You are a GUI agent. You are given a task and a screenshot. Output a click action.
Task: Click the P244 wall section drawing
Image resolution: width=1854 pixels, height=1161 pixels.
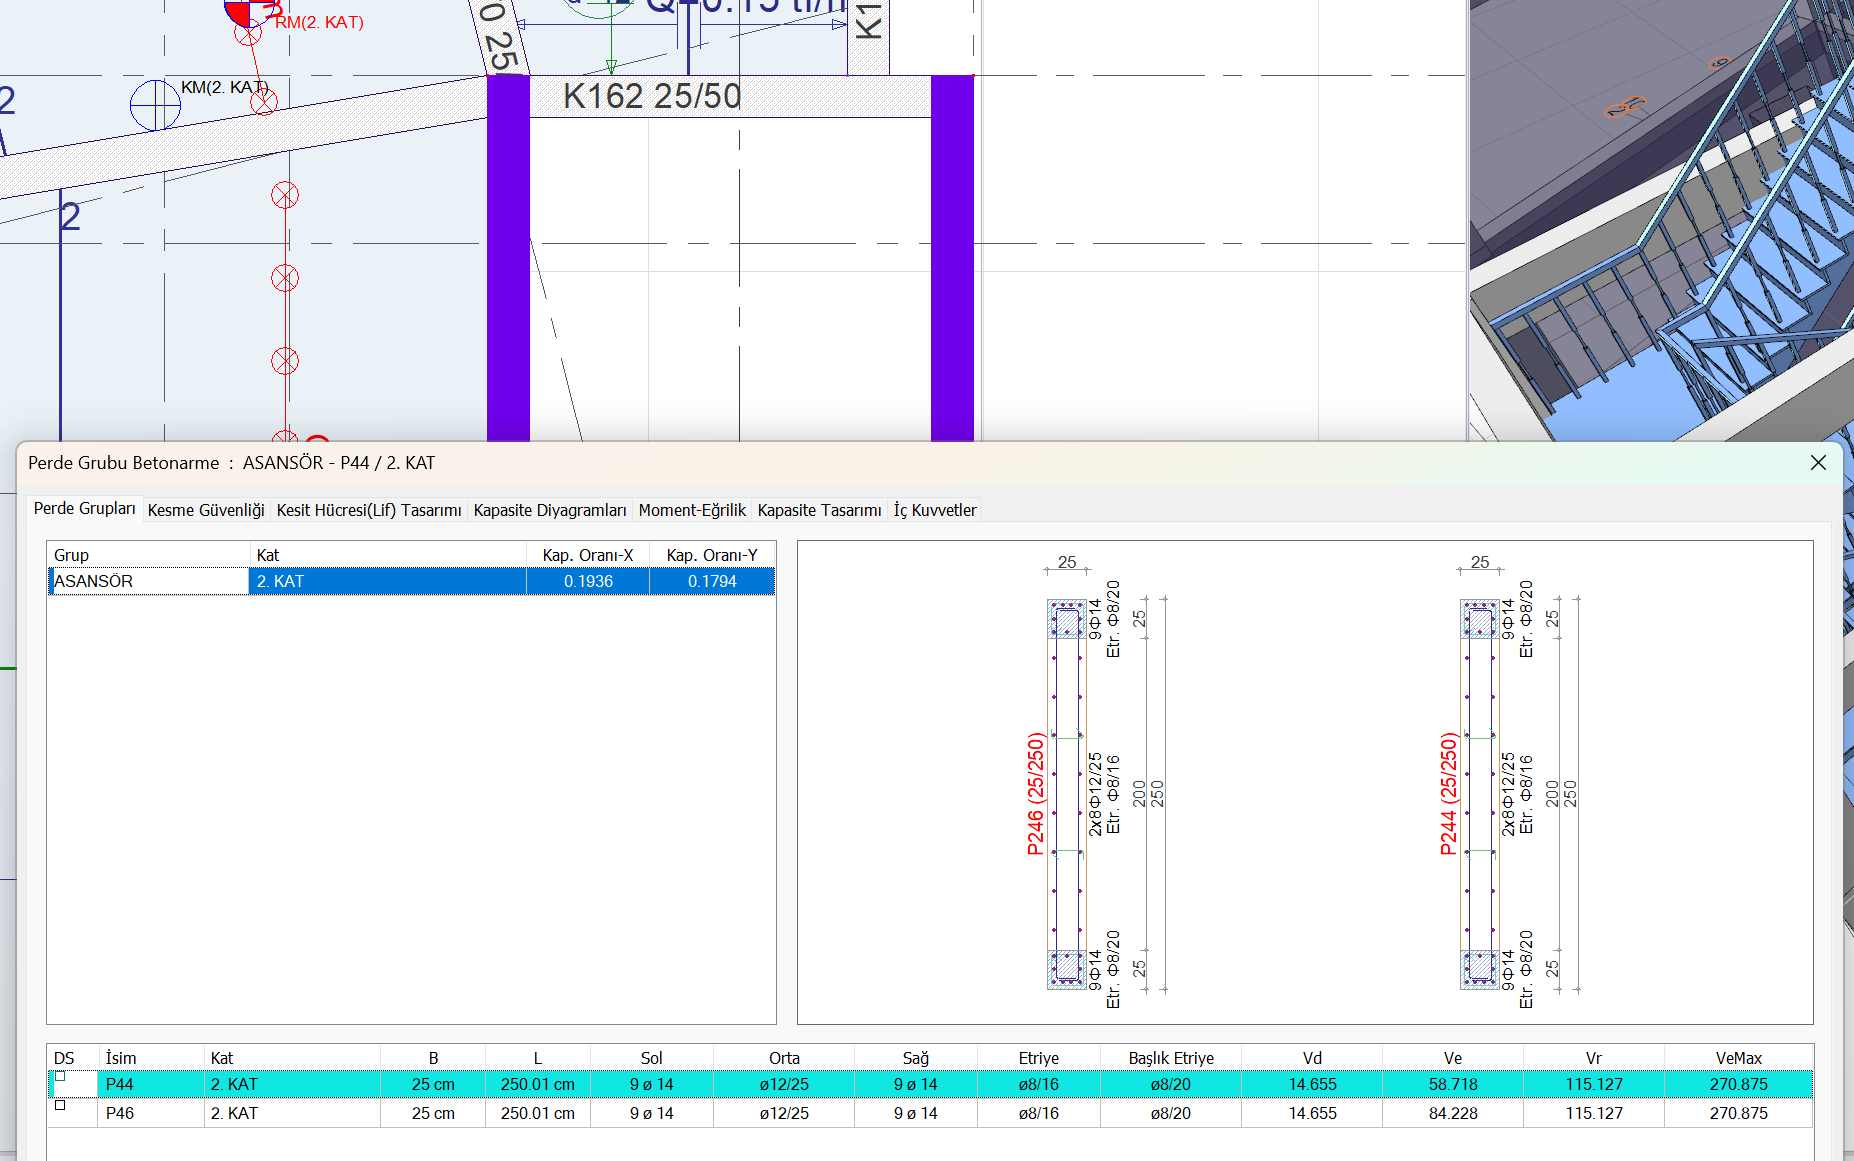click(x=1479, y=794)
